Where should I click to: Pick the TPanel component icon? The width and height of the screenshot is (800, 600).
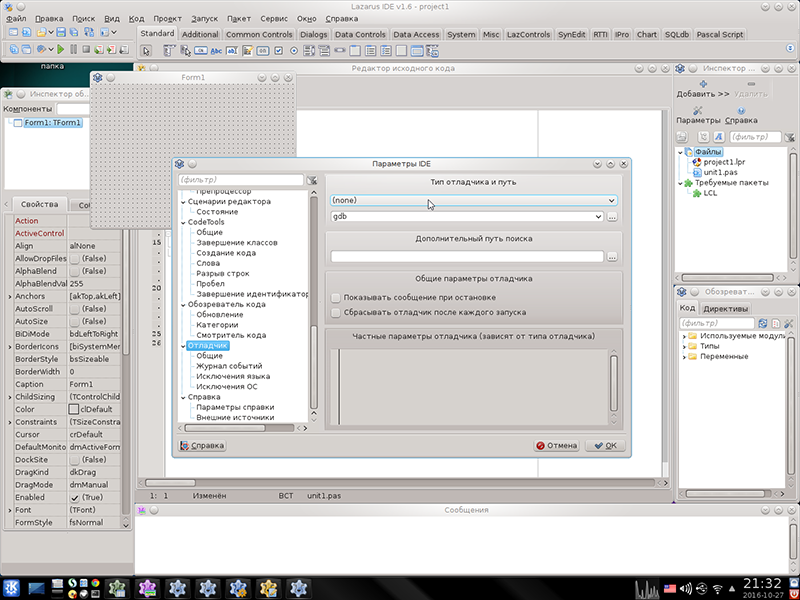(x=402, y=51)
